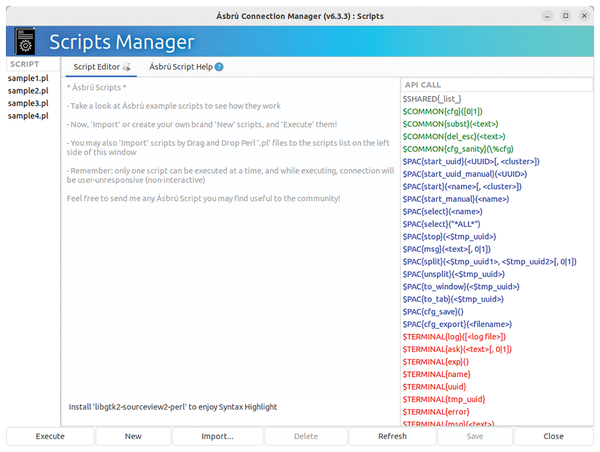Select $PAC{start}(<name>[, <cluster>]) entry

tap(462, 187)
